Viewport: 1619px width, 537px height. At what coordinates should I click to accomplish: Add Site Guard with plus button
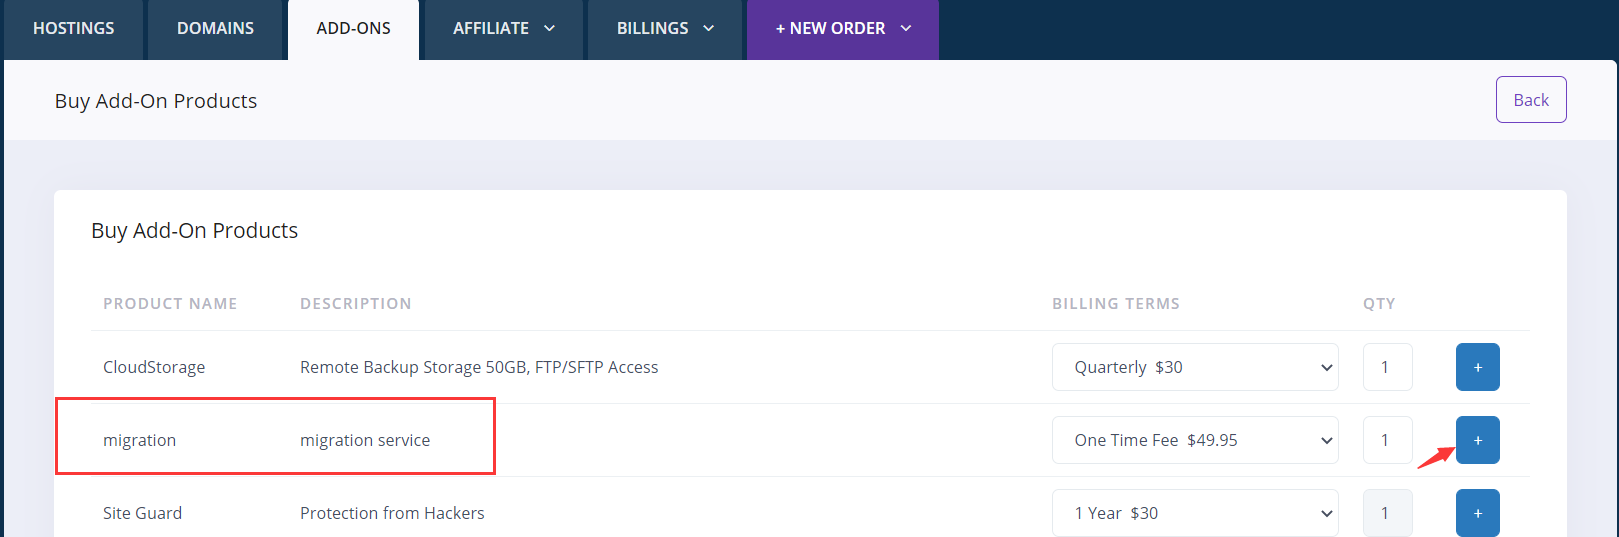point(1477,512)
